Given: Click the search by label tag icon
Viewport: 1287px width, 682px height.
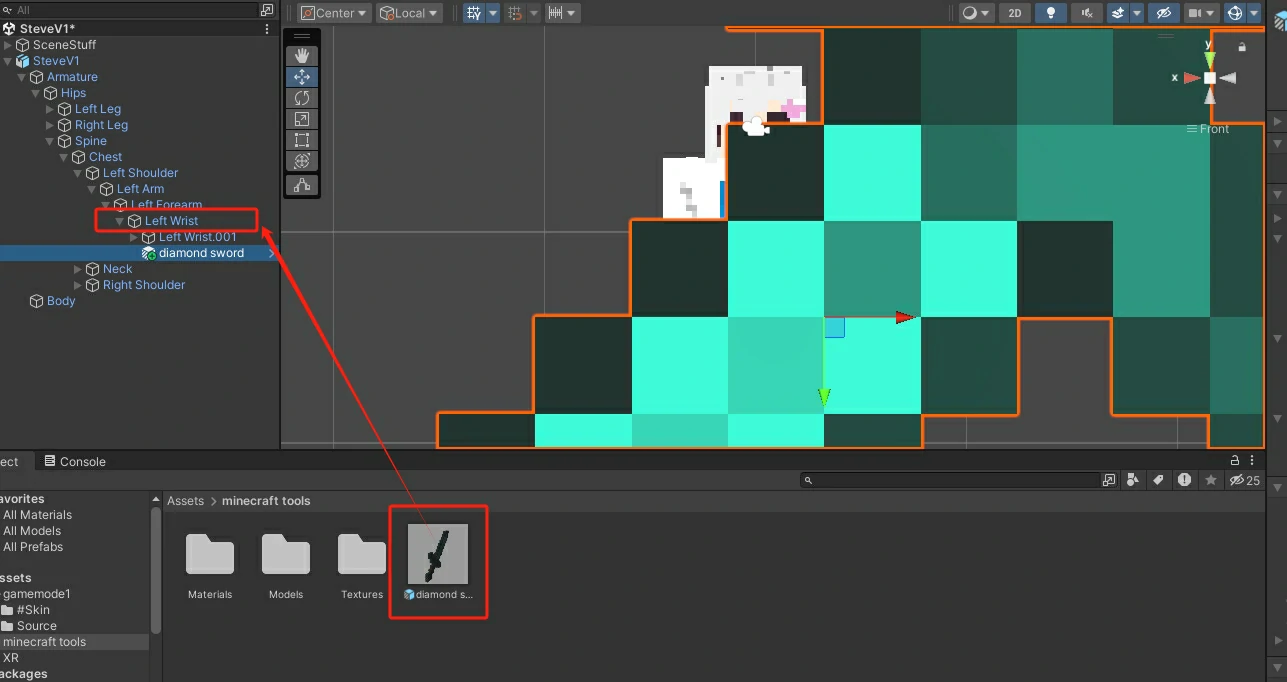Looking at the screenshot, I should click(1158, 480).
